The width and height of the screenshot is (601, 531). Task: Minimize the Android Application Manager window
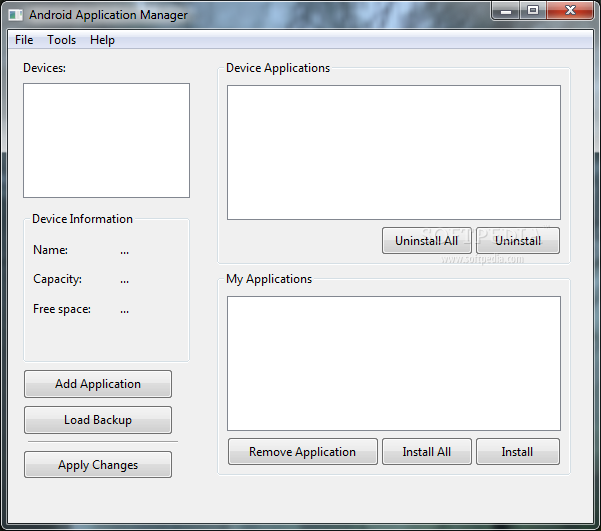click(x=506, y=11)
